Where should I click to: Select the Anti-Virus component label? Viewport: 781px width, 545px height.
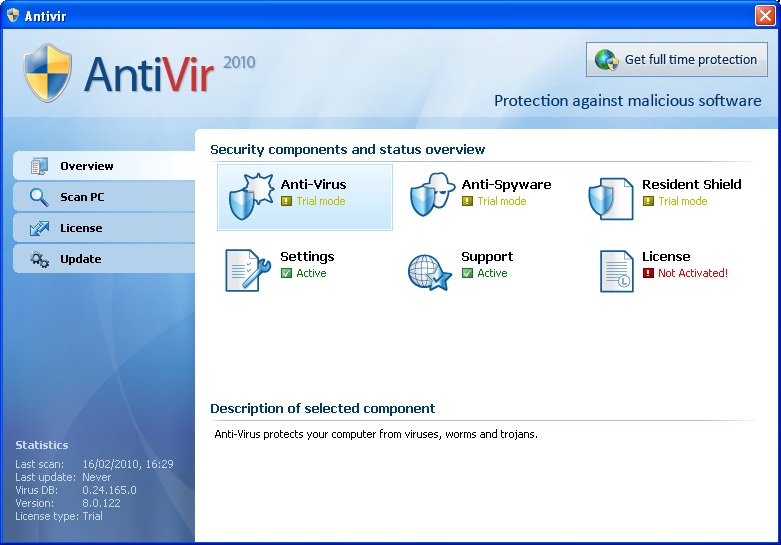tap(313, 184)
